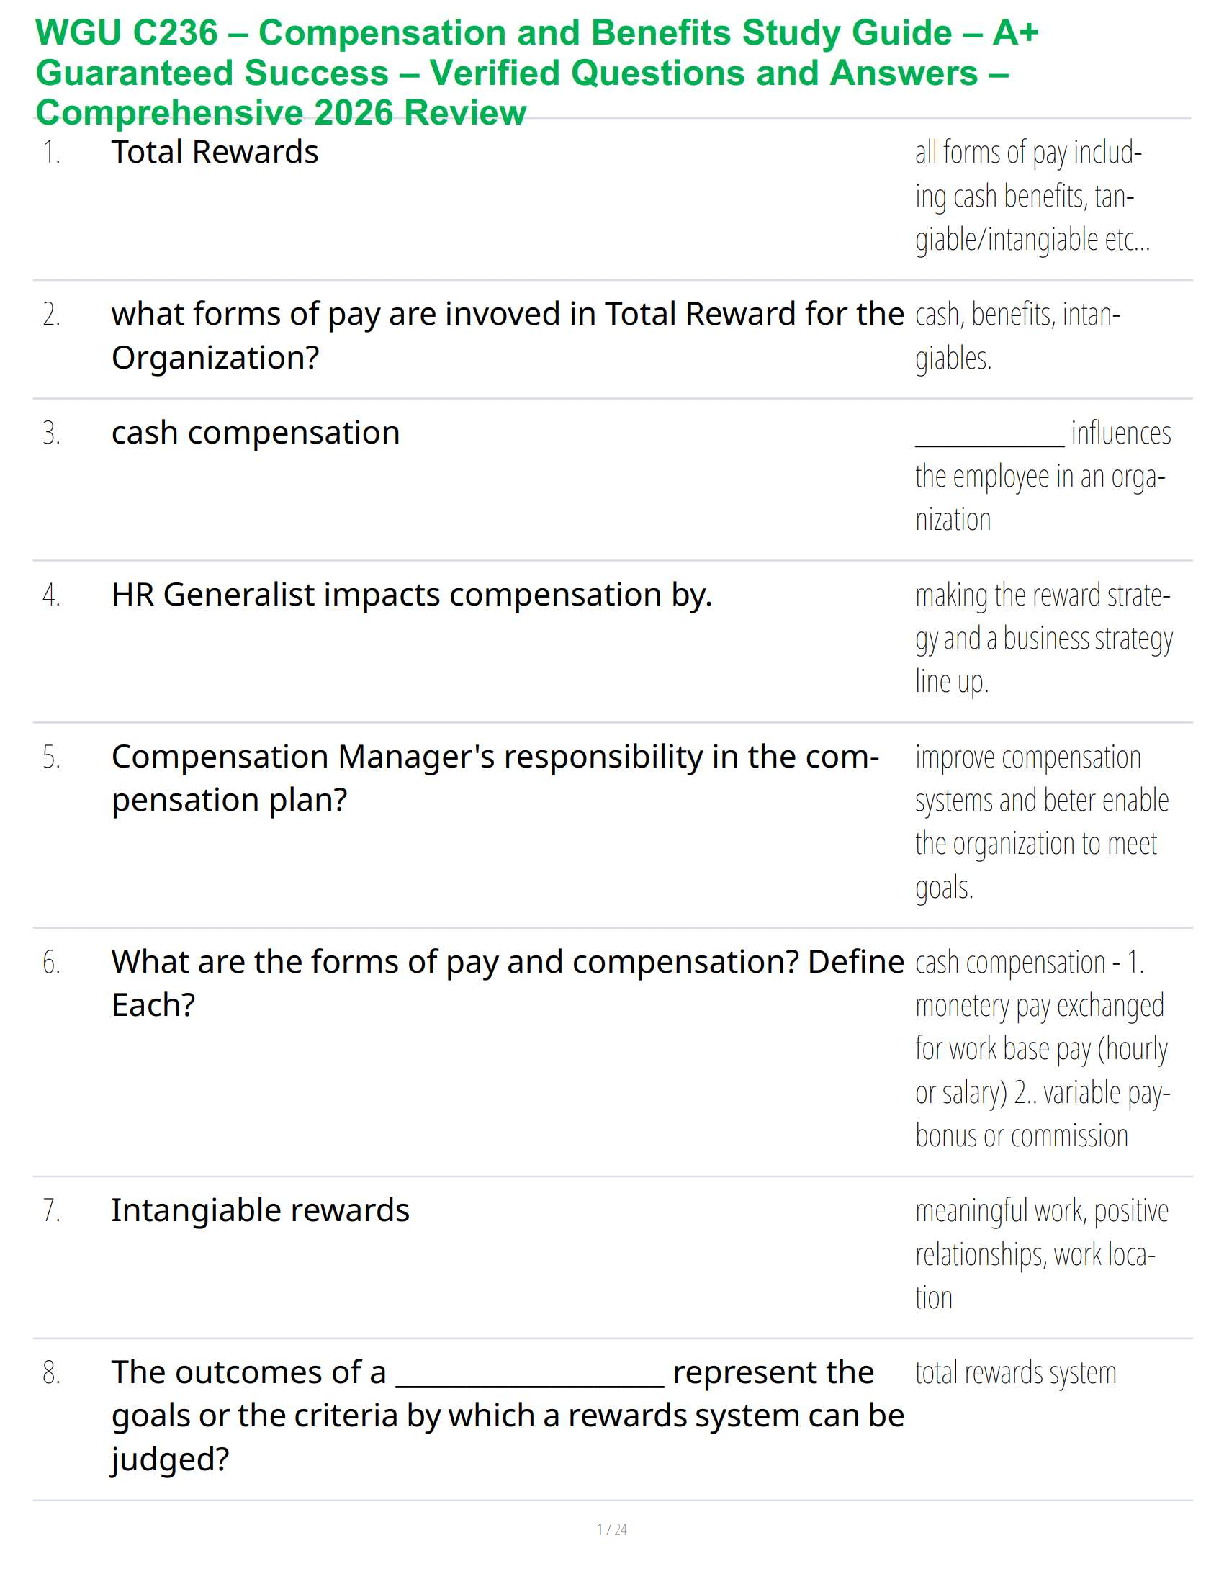Select "HR Generalist impacts compensation by."
The image size is (1224, 1584).
411,595
